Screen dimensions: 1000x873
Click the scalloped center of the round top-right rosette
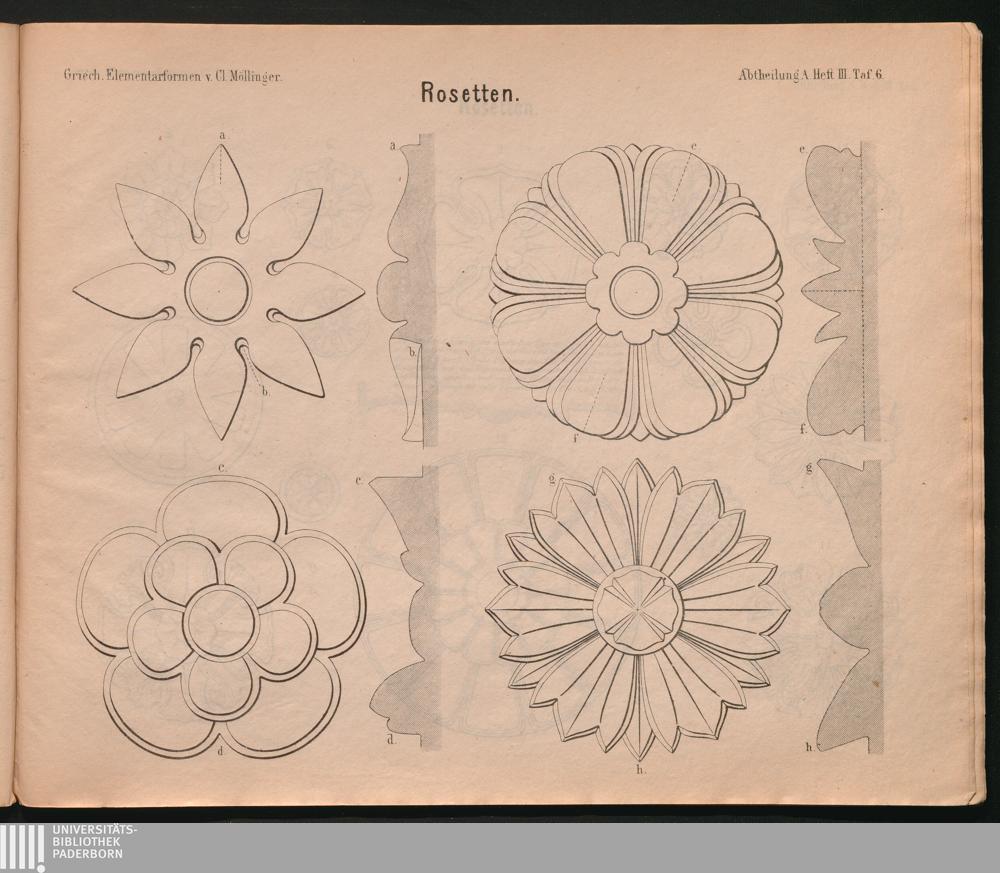[x=636, y=292]
